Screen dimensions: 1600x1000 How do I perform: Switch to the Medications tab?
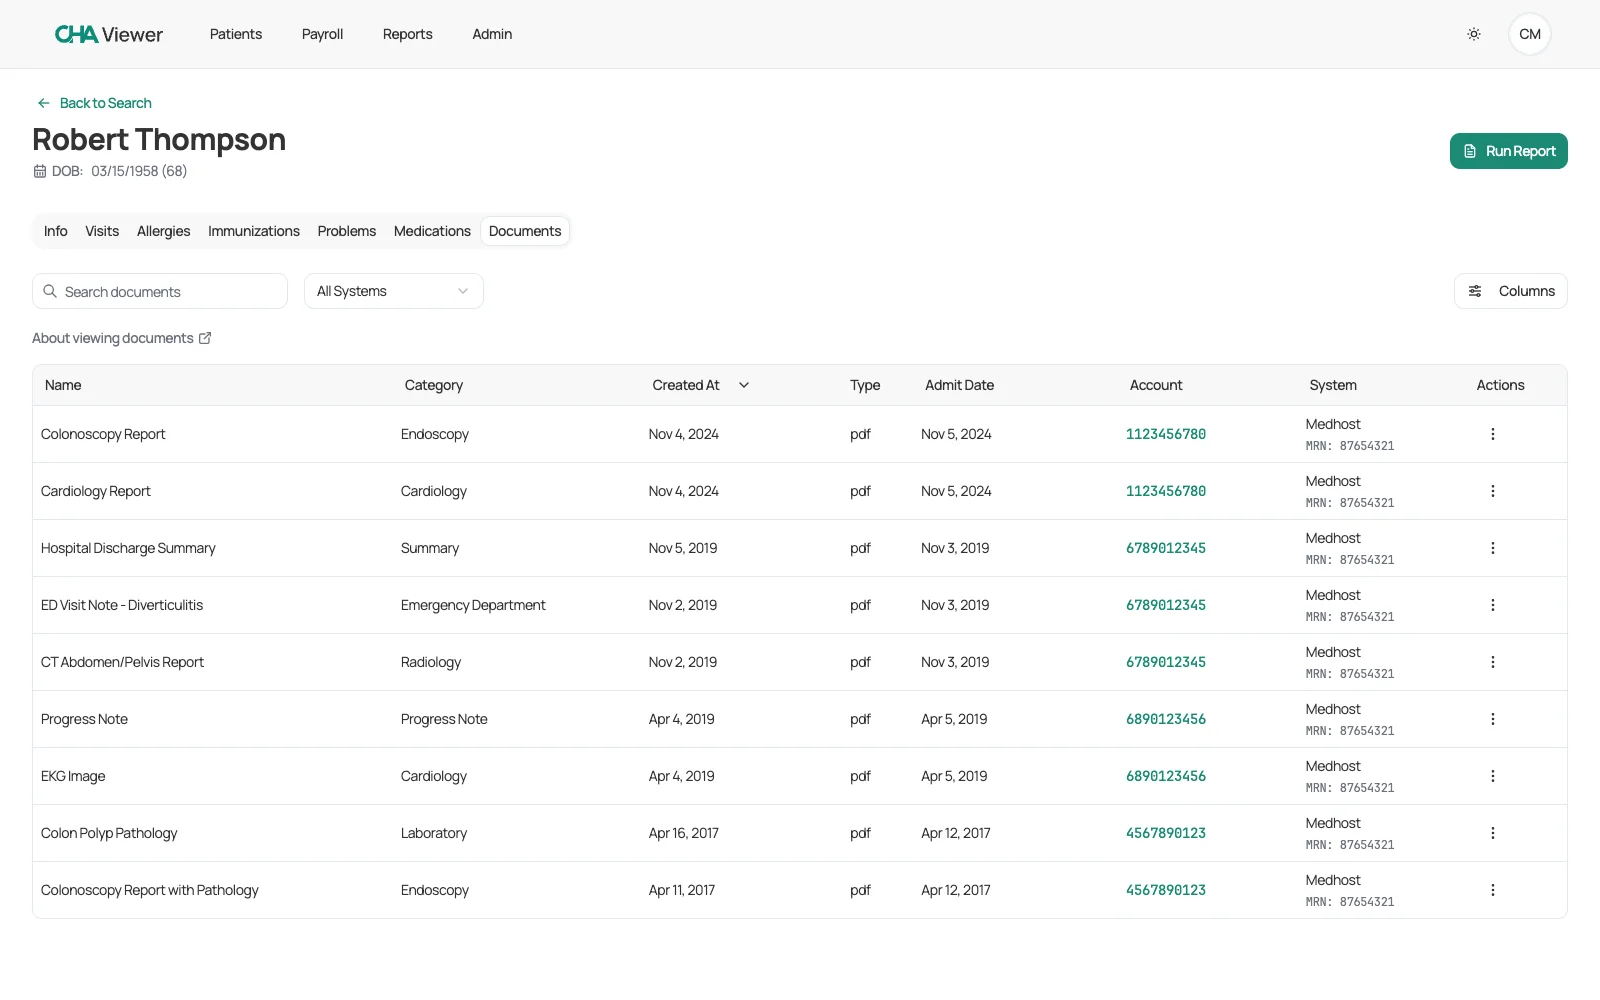point(432,231)
